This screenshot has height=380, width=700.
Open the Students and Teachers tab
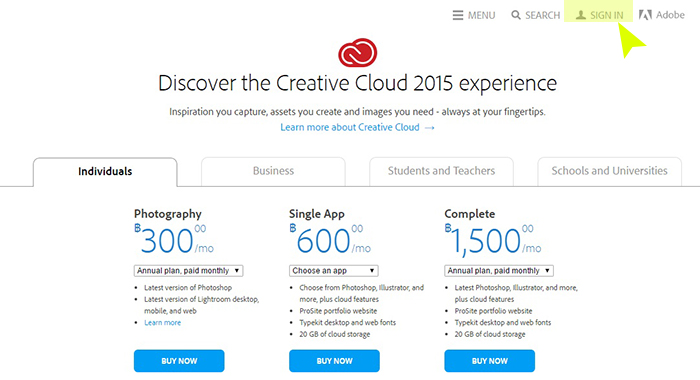tap(441, 171)
